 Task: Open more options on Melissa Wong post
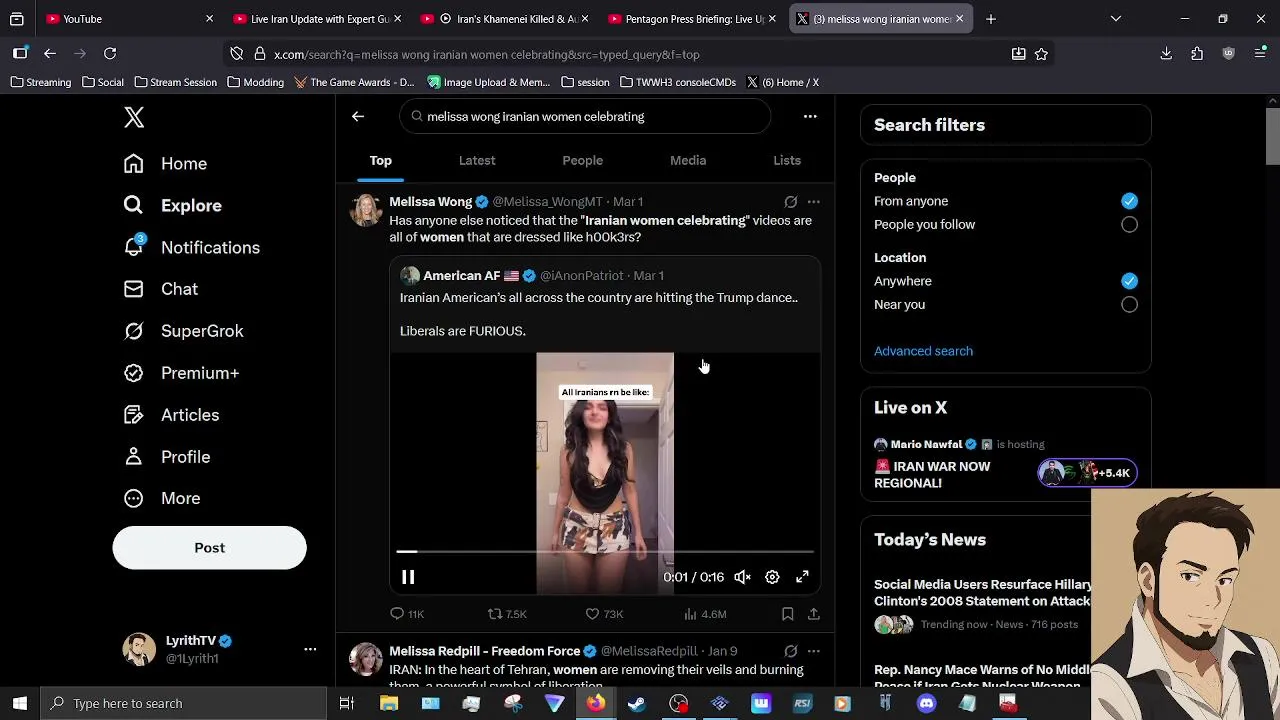point(813,202)
